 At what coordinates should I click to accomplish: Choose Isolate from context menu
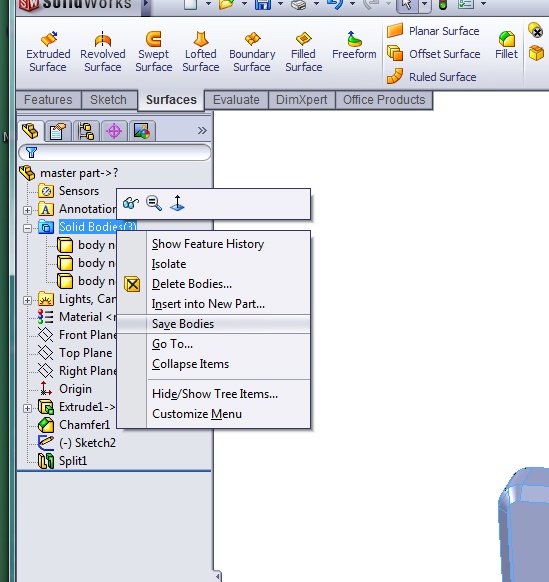(214, 264)
